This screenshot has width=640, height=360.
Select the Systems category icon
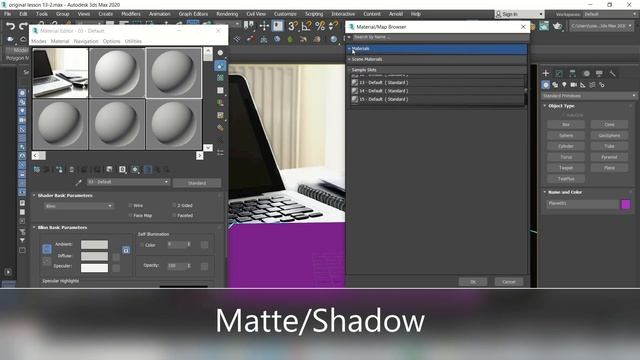point(602,85)
